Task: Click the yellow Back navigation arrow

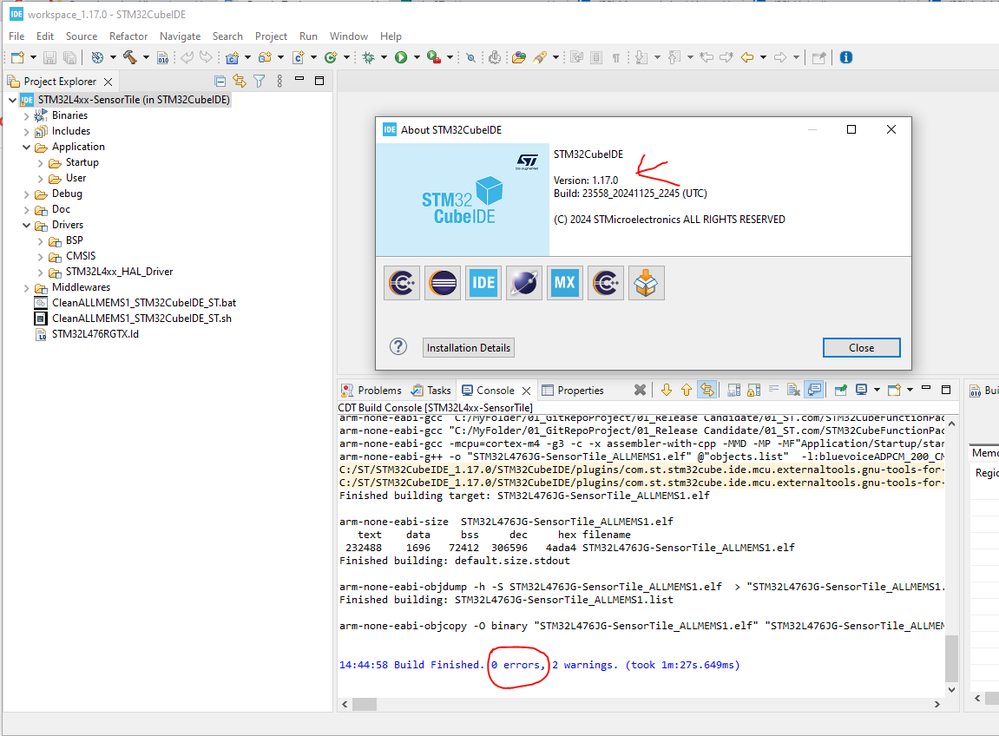Action: pos(747,57)
